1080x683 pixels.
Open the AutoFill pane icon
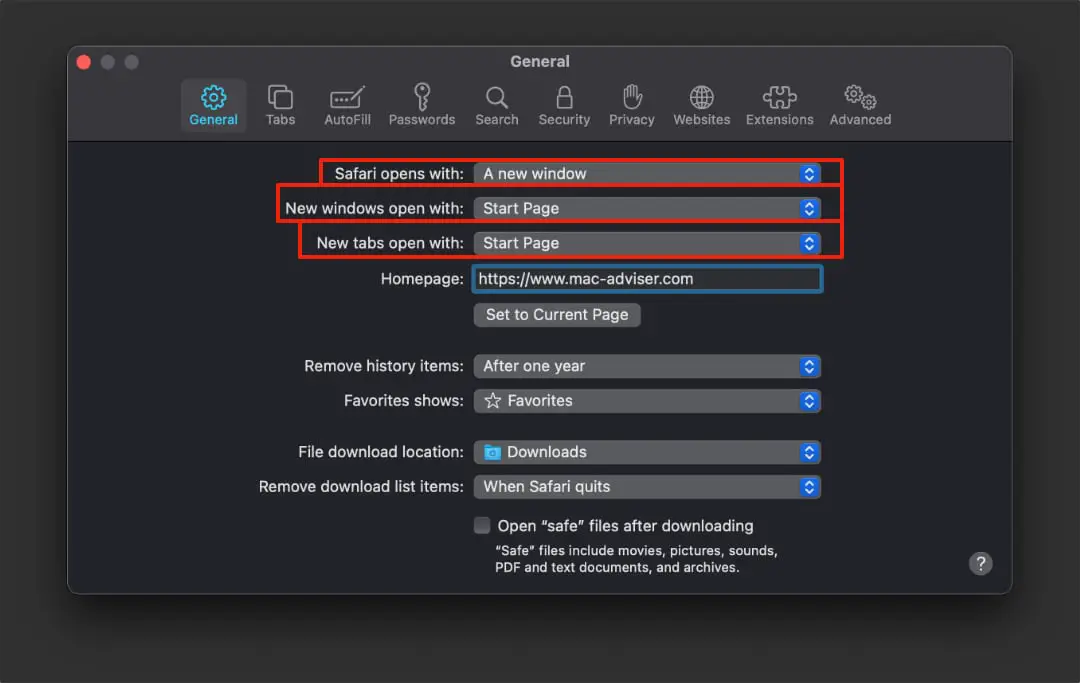pos(347,98)
